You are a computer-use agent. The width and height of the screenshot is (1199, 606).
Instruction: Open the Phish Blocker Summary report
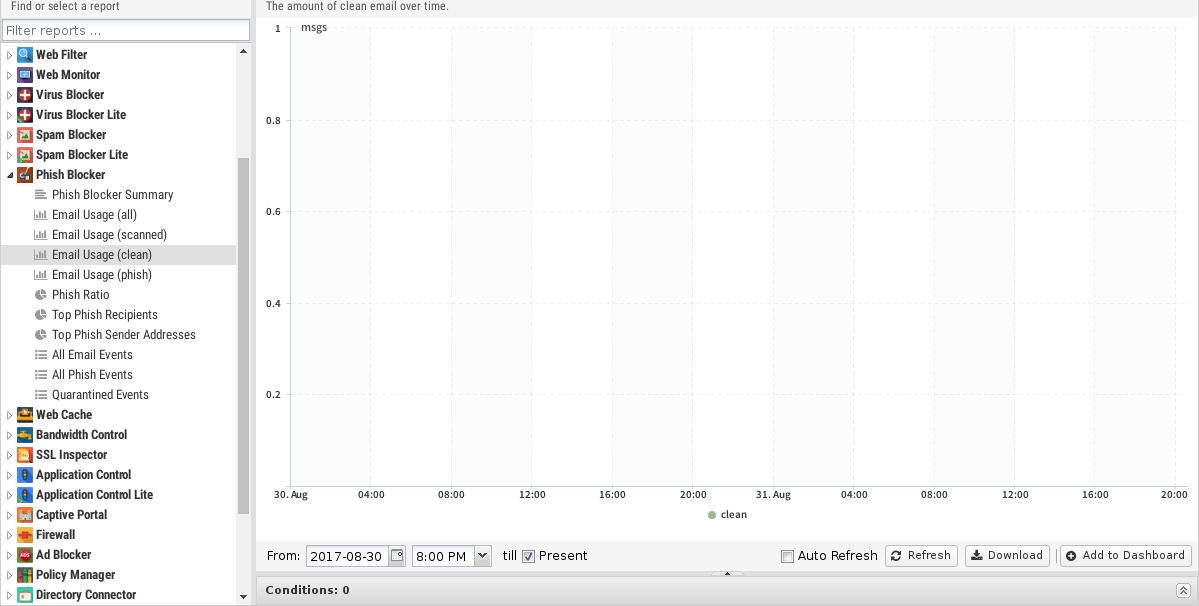pos(112,195)
